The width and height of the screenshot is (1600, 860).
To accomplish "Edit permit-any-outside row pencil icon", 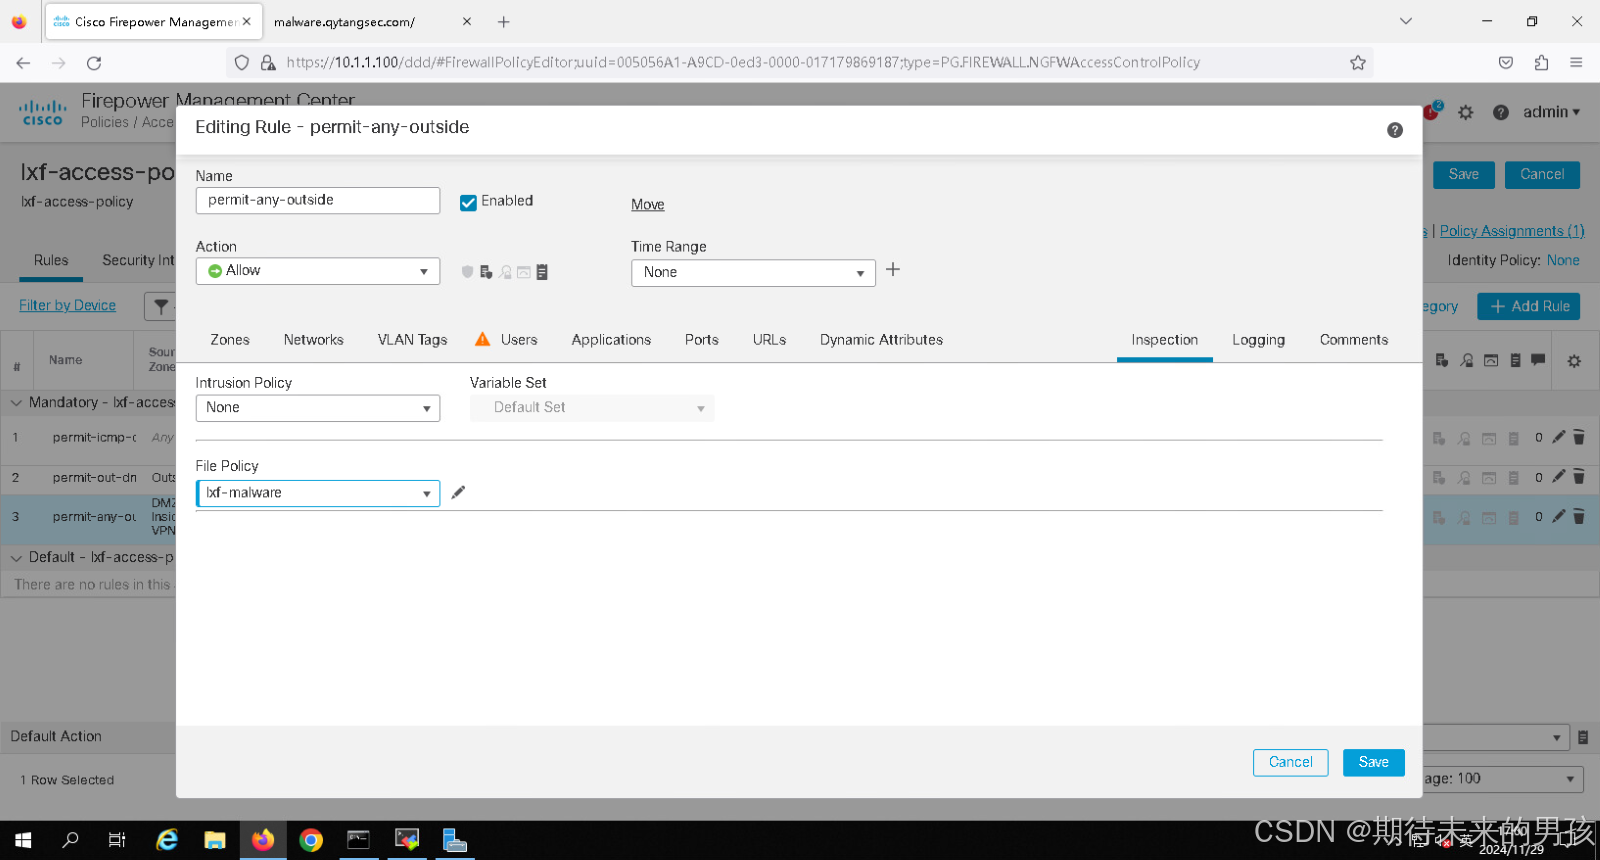I will click(1558, 517).
